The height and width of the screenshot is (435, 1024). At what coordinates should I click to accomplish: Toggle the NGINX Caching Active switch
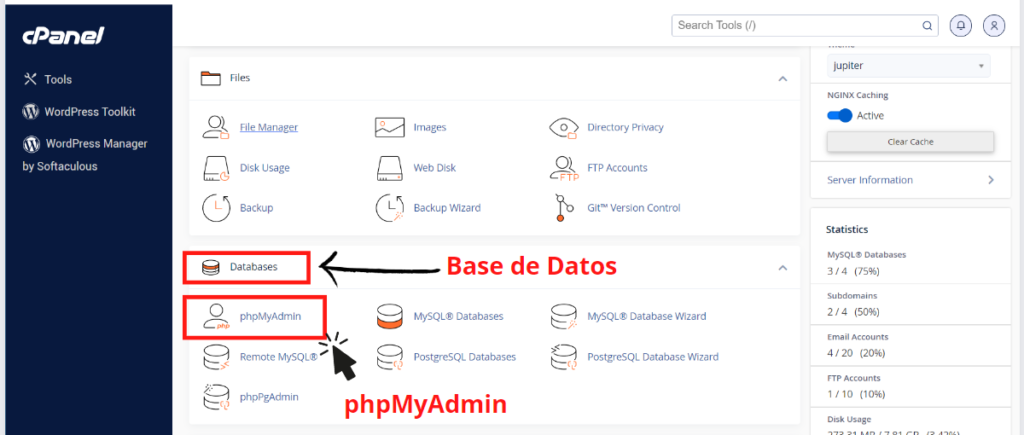(840, 116)
